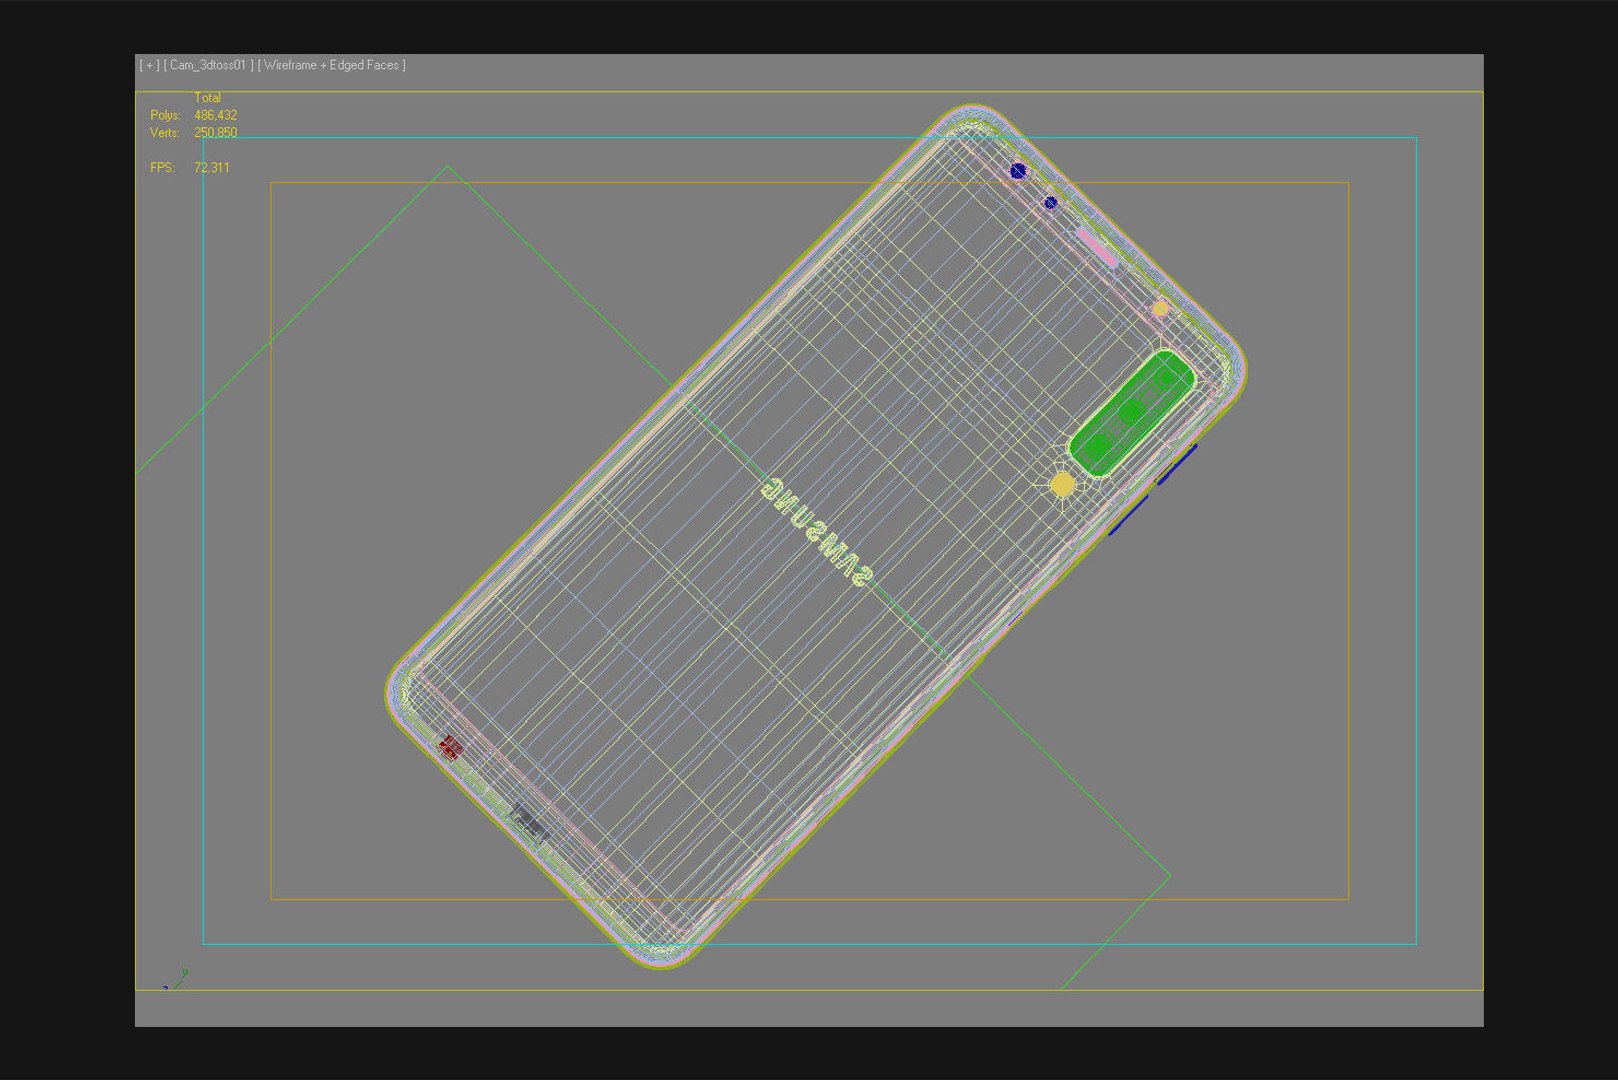Viewport: 1618px width, 1080px height.
Task: Click the FPS readout value
Action: click(211, 167)
